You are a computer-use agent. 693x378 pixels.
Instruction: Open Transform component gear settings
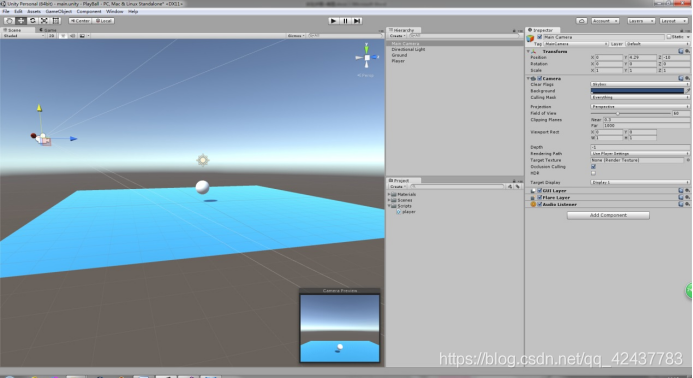(x=687, y=51)
